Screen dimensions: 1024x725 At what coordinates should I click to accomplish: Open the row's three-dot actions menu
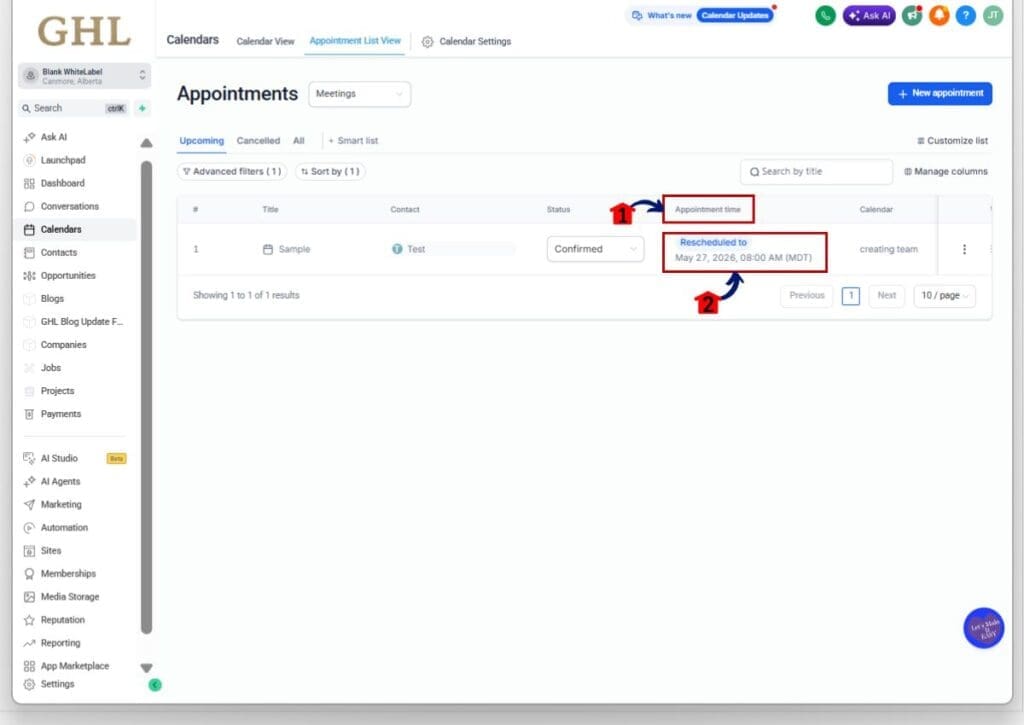click(965, 250)
